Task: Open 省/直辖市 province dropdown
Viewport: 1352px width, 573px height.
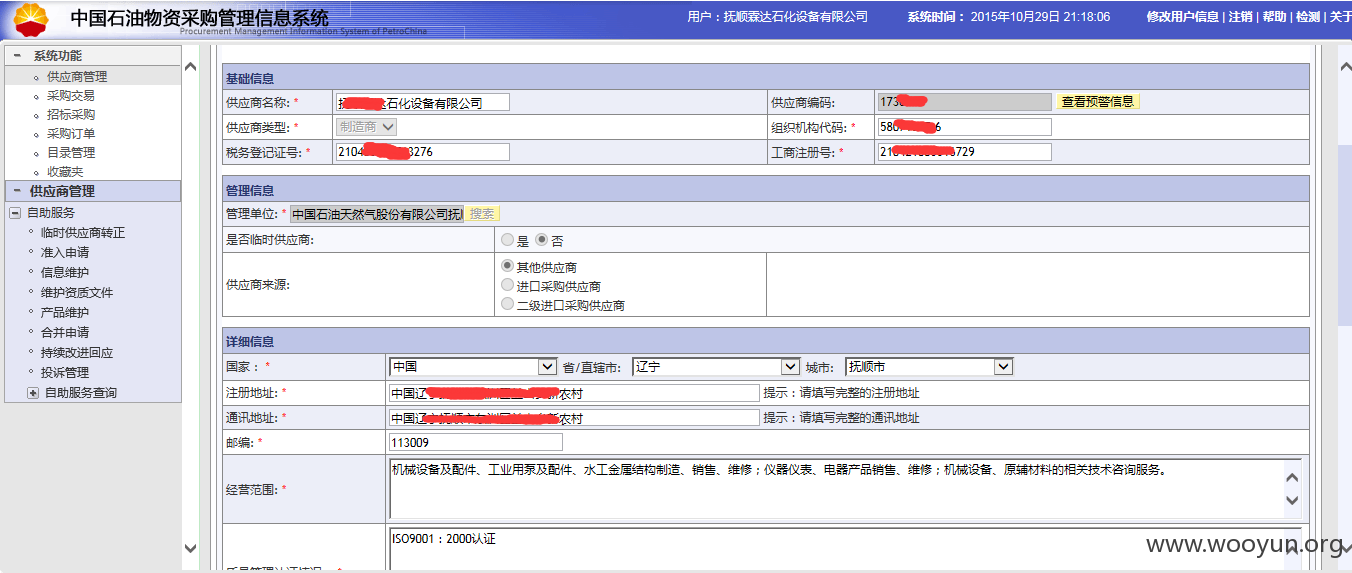Action: tap(717, 367)
